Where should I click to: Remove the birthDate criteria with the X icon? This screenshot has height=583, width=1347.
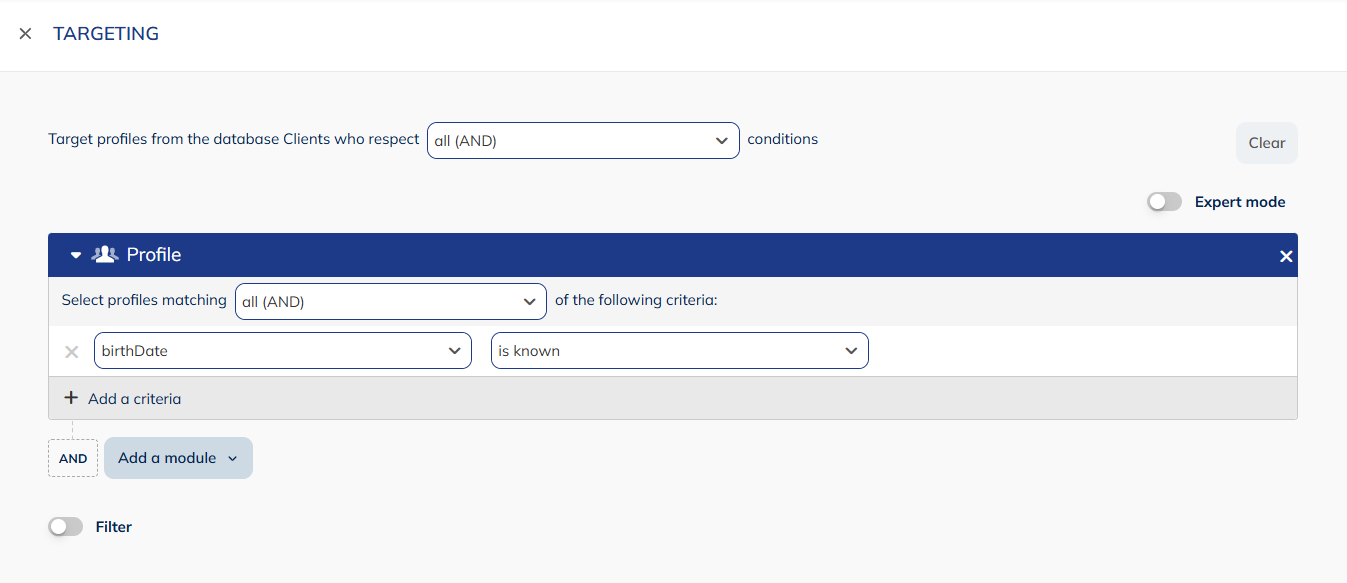(71, 351)
